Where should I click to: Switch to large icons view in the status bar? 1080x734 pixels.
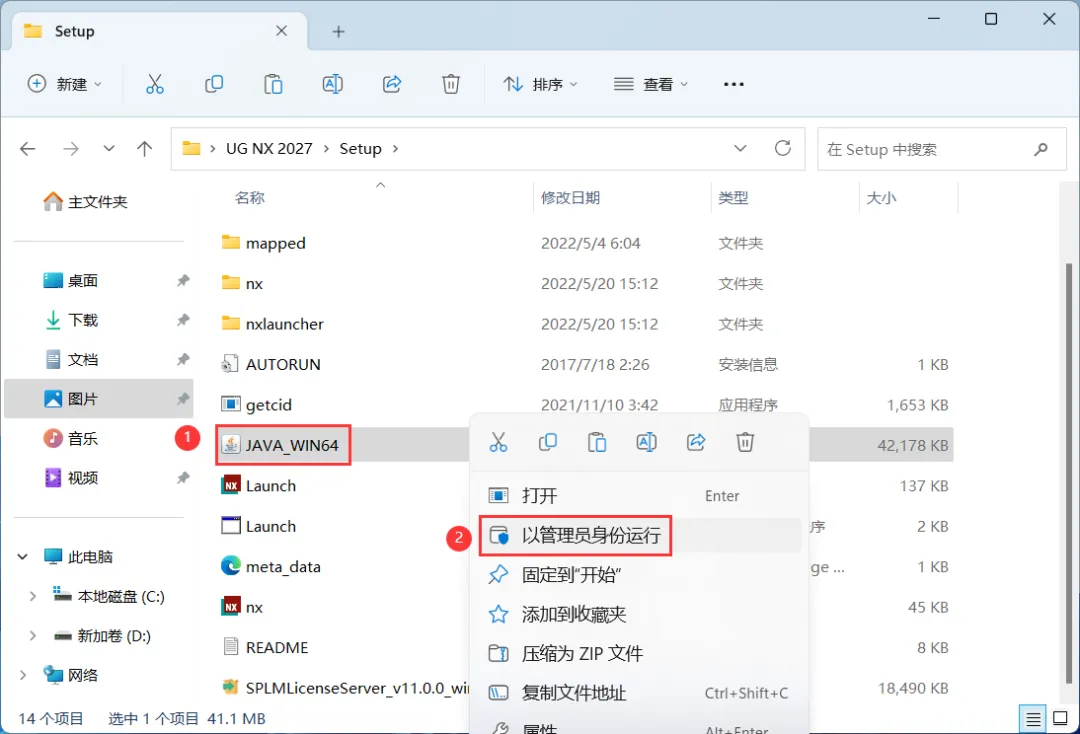pos(1061,719)
